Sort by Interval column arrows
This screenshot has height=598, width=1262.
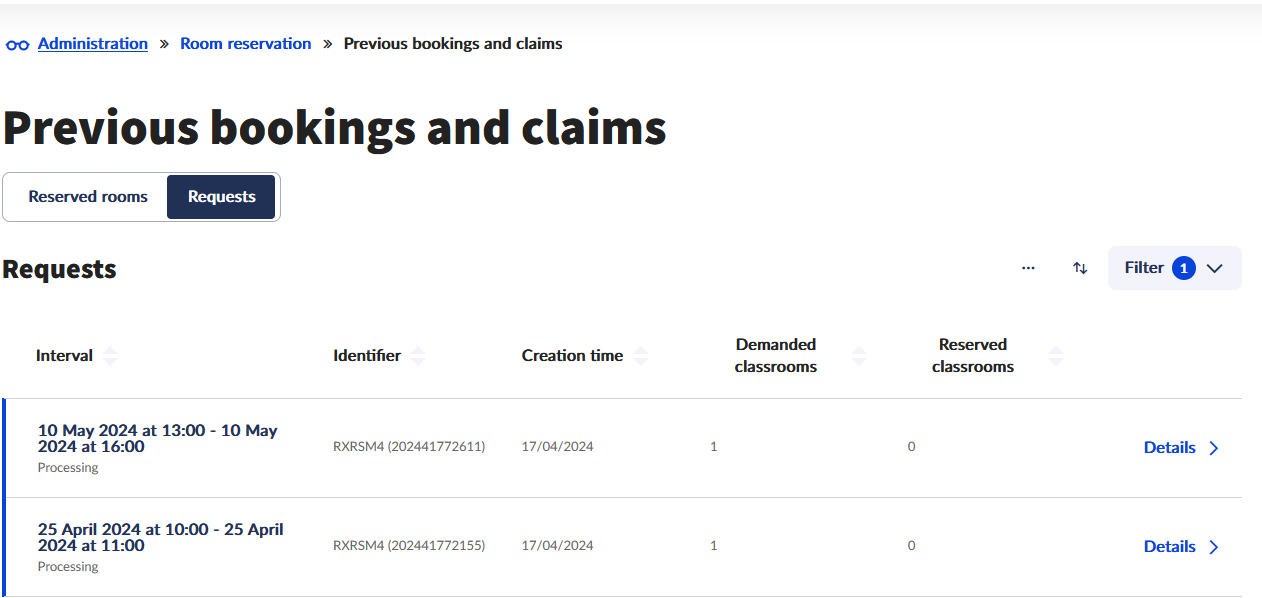point(110,356)
